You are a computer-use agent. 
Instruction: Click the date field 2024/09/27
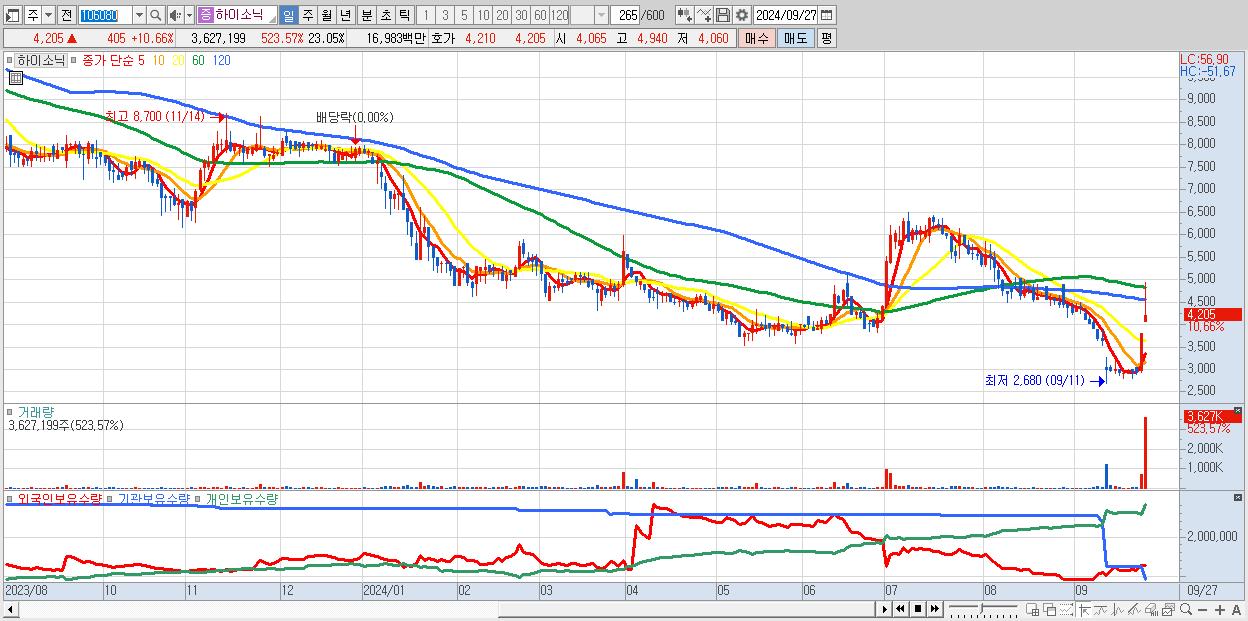(x=786, y=15)
